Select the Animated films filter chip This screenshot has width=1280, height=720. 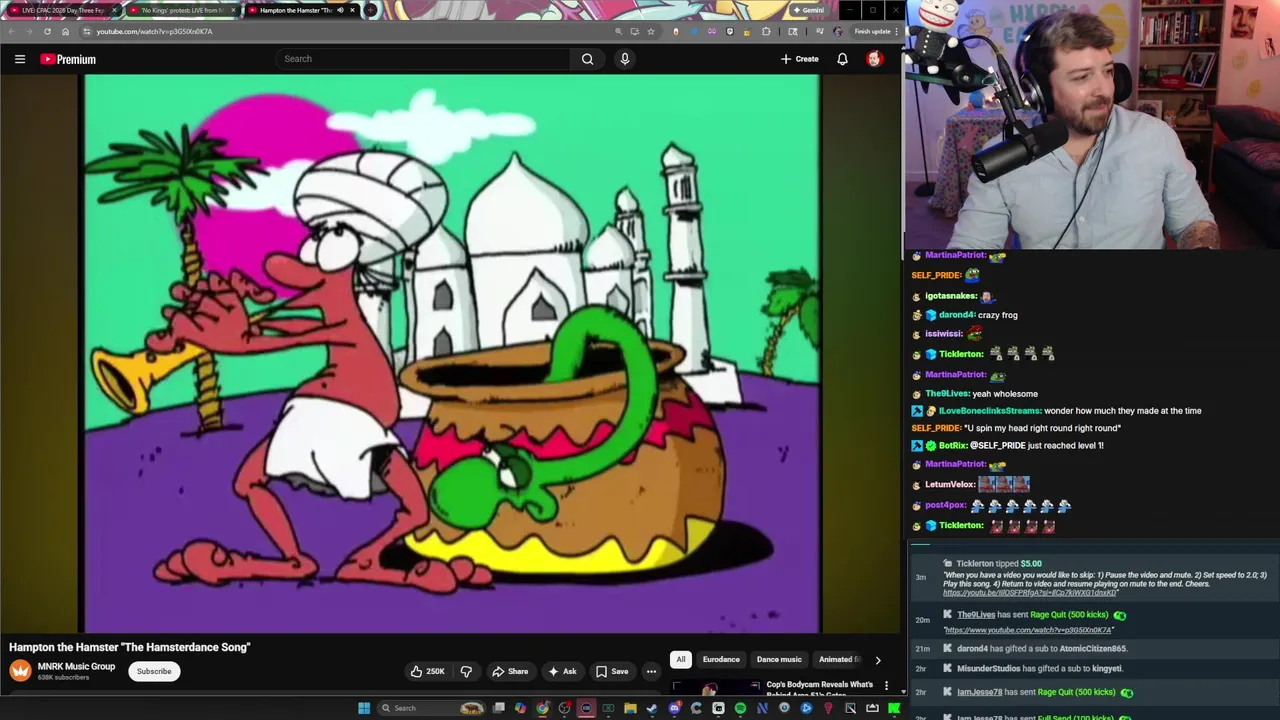839,660
